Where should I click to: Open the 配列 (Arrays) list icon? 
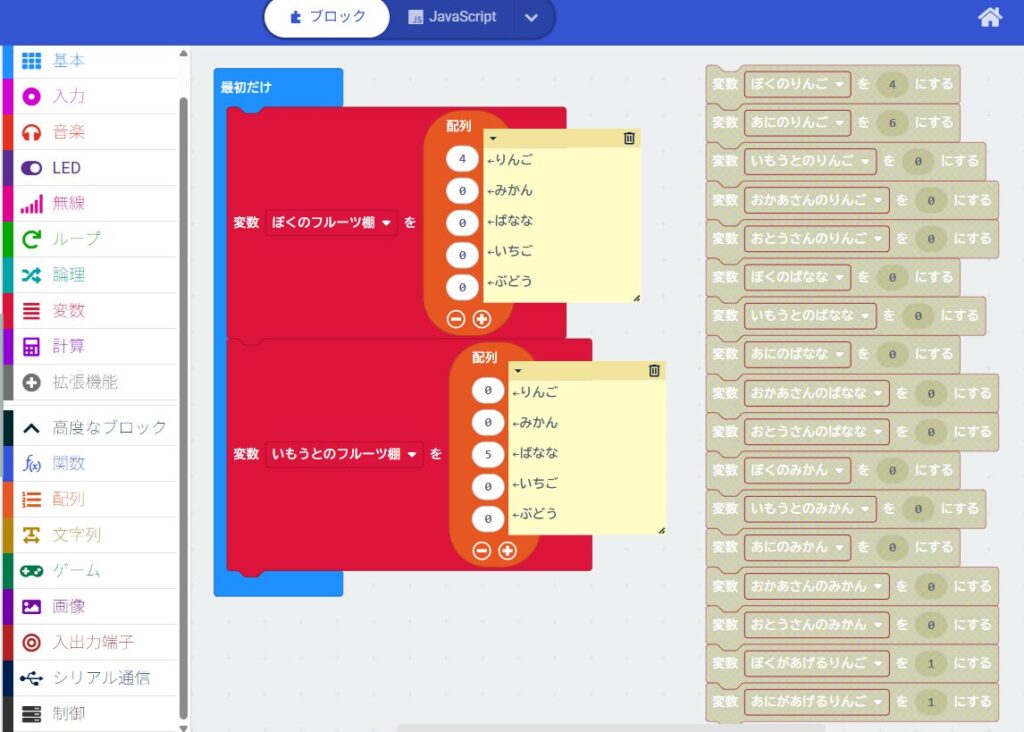pos(31,500)
